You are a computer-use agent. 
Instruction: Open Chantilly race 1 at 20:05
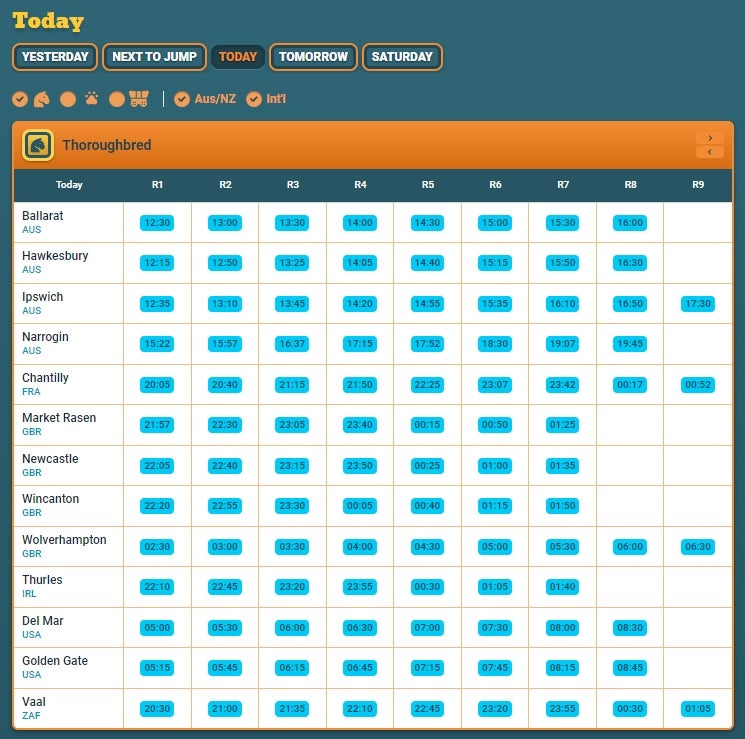click(x=157, y=384)
